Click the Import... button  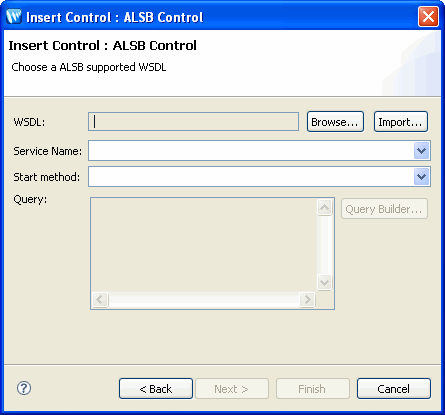401,122
